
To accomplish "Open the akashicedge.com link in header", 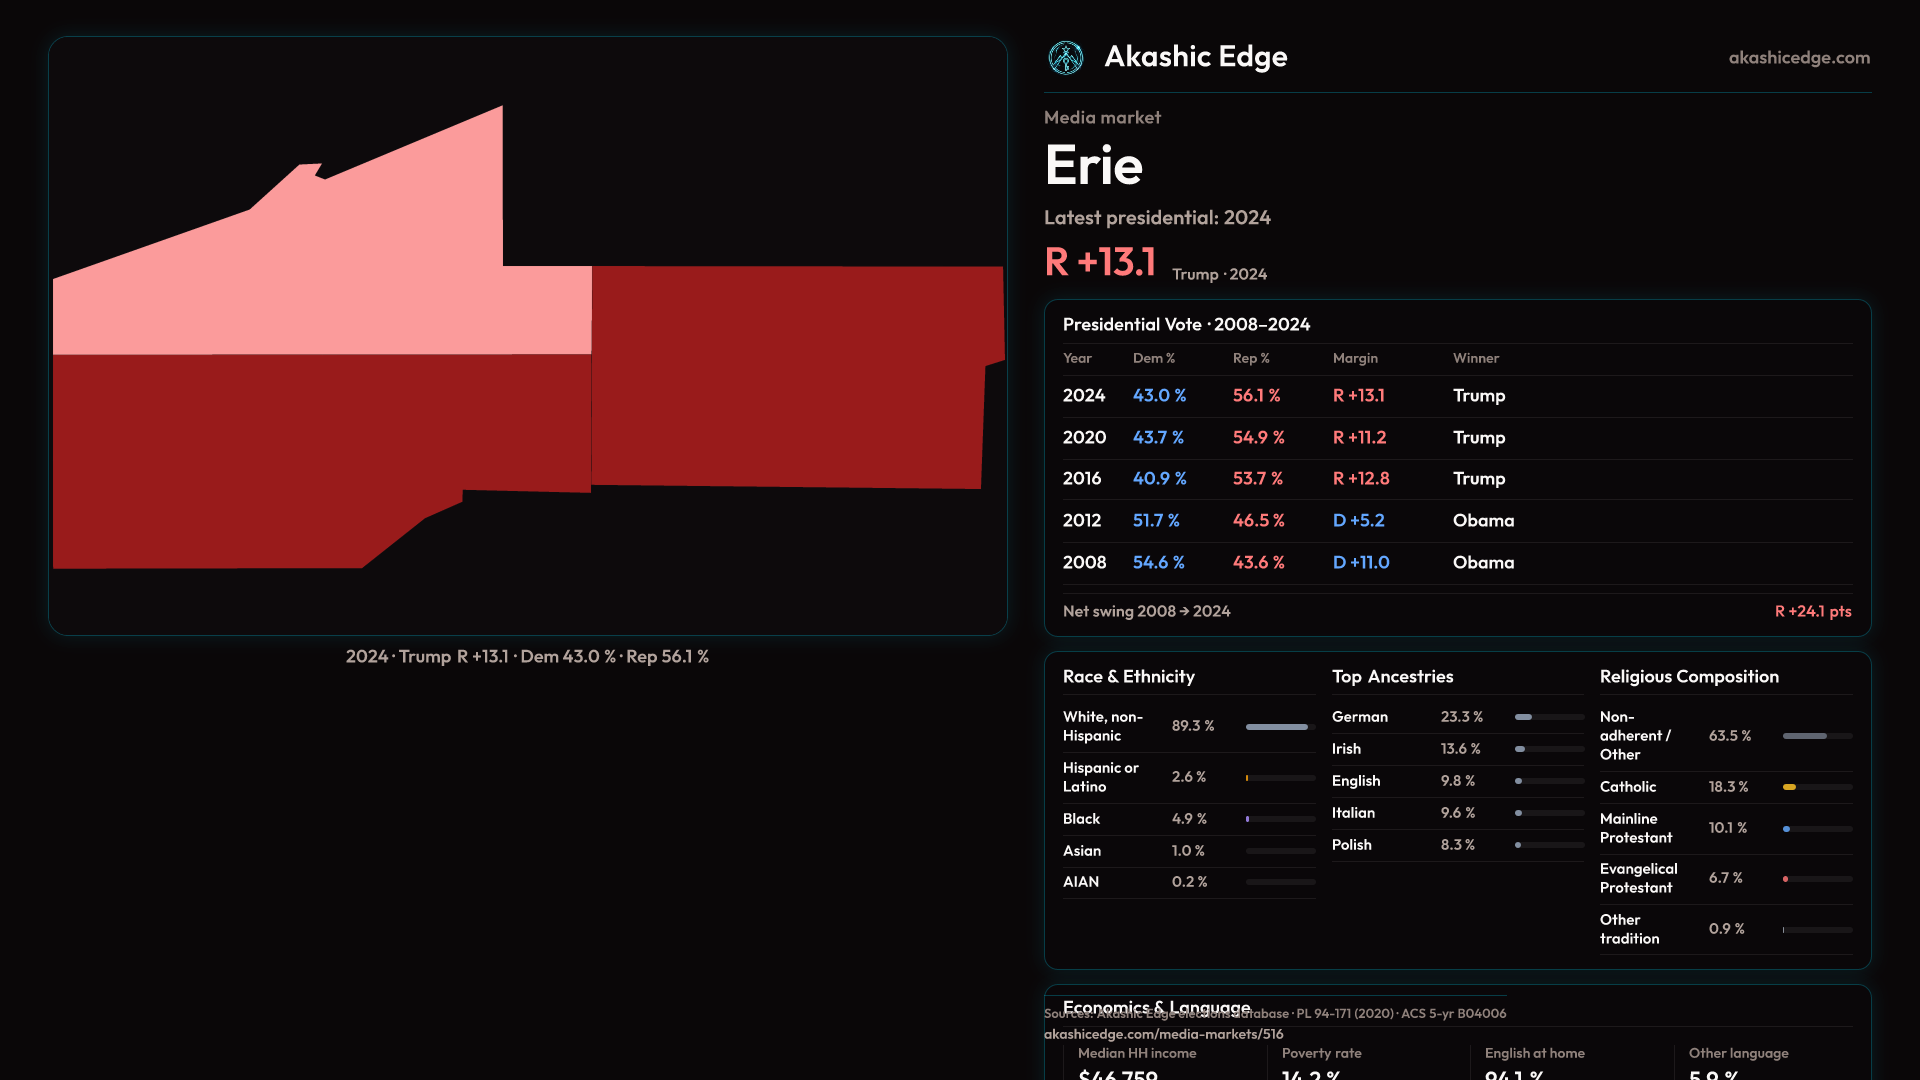I will (x=1798, y=58).
